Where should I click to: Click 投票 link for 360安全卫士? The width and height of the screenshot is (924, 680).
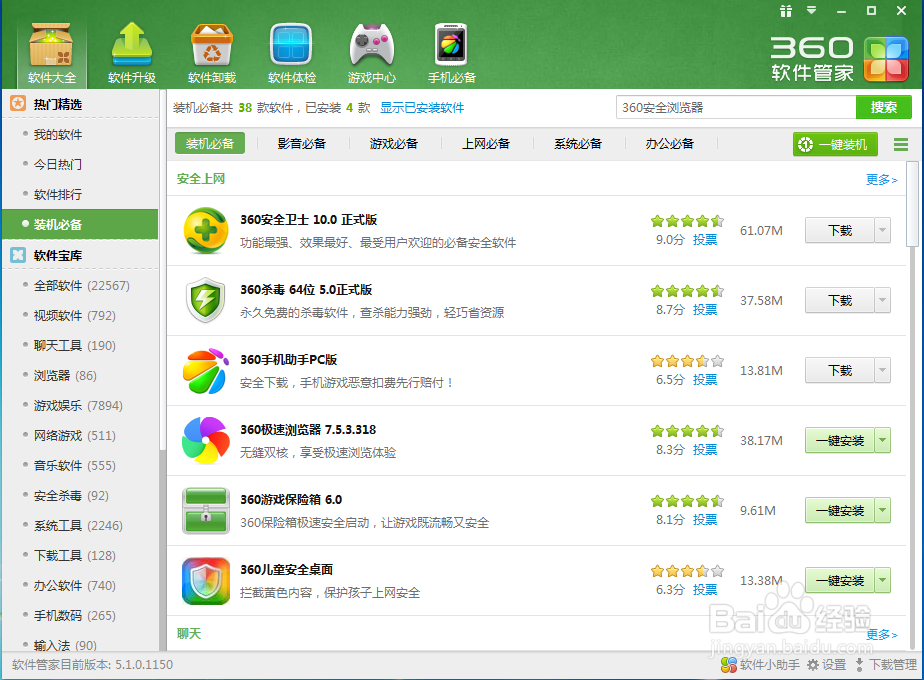[705, 239]
